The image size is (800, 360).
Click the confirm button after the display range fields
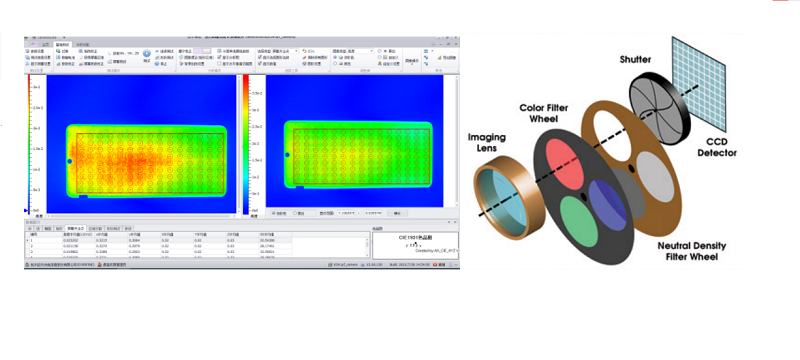tap(397, 213)
